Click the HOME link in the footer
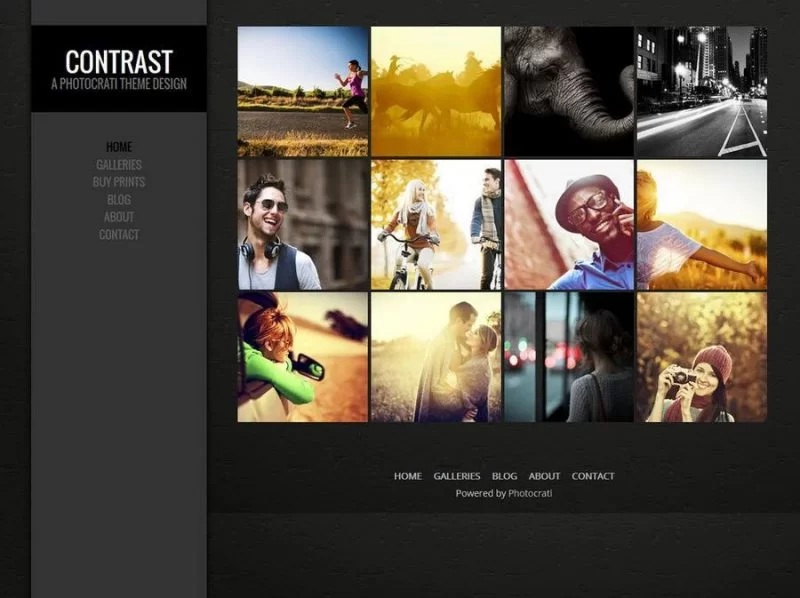The width and height of the screenshot is (800, 598). click(408, 476)
